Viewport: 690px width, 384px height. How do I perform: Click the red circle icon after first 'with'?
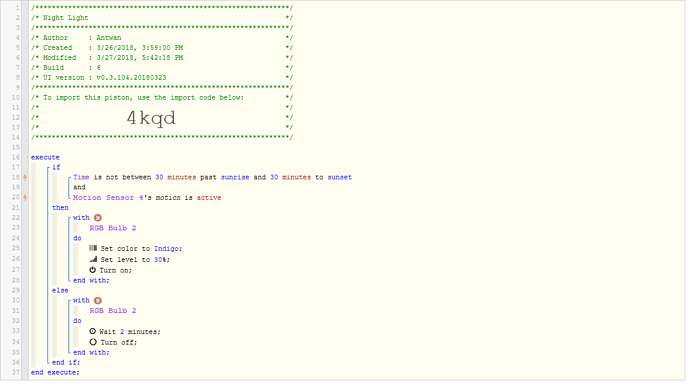[98, 218]
